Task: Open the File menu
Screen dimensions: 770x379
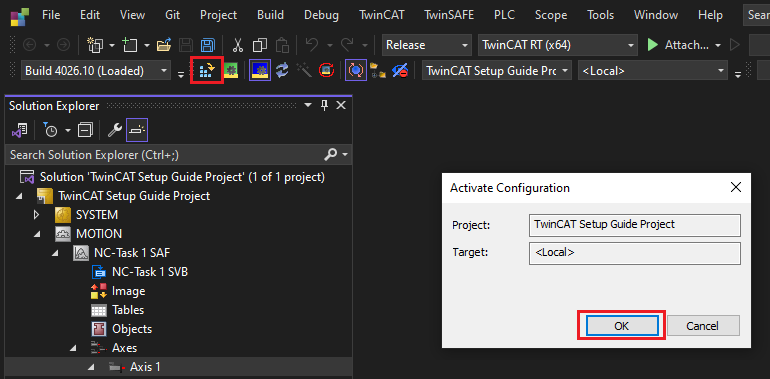Action: (x=51, y=15)
